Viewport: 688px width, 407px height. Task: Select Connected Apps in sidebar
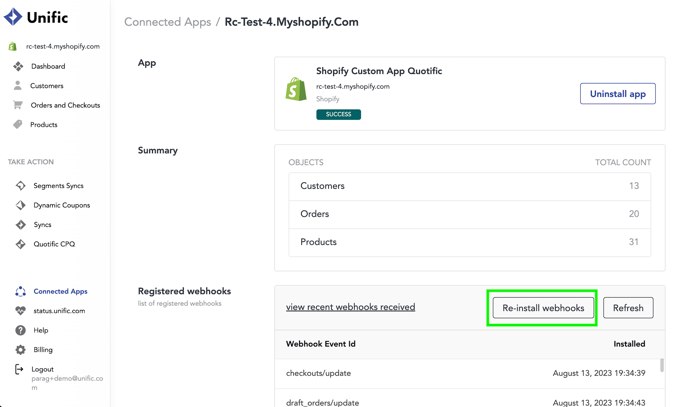click(61, 291)
